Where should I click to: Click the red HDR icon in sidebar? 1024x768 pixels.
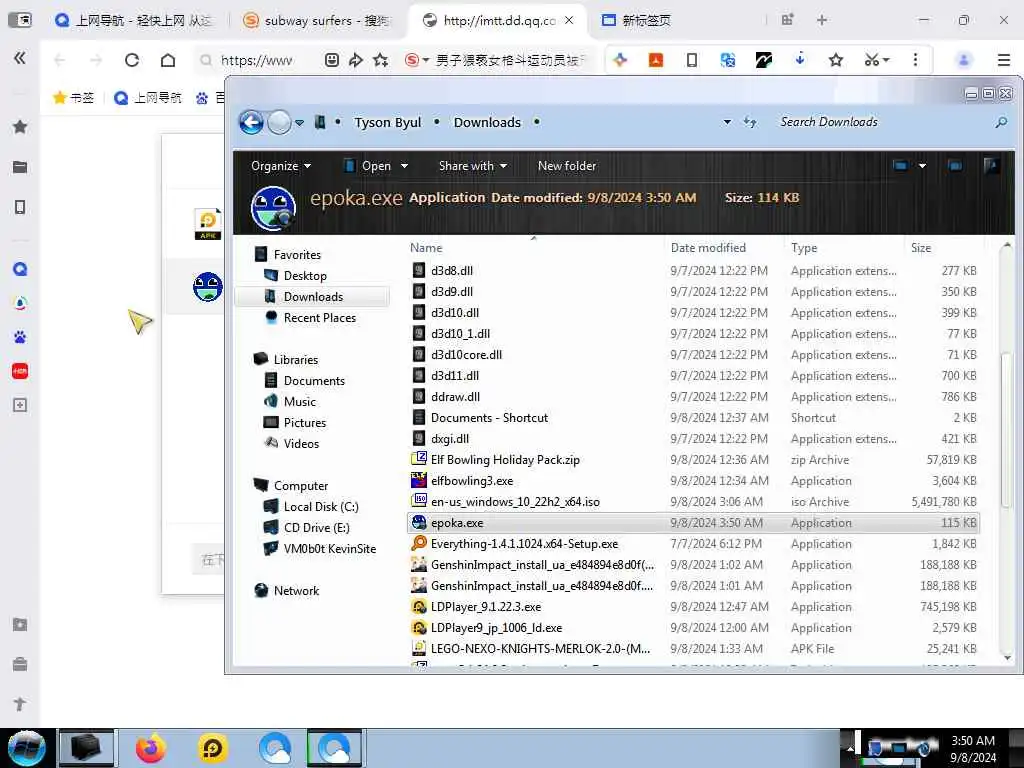tap(20, 371)
